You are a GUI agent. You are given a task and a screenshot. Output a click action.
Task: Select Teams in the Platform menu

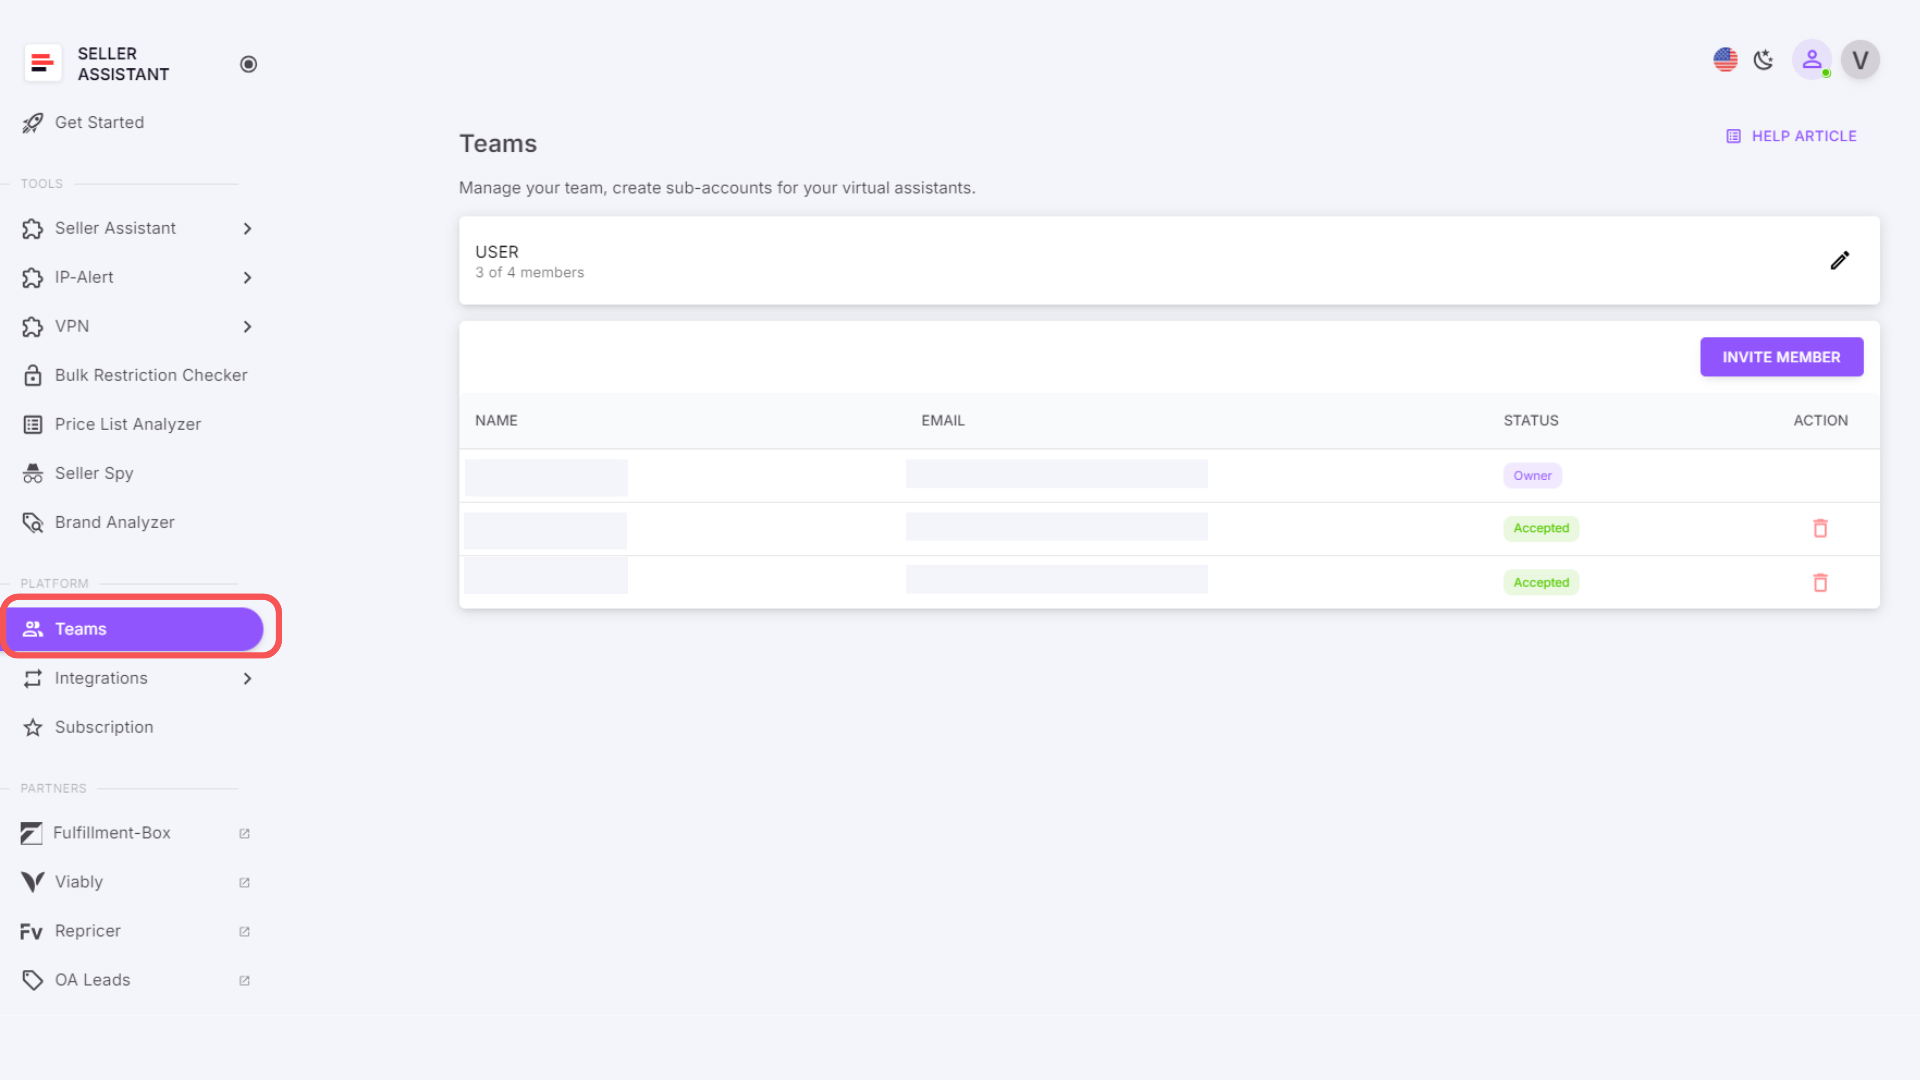tap(81, 628)
